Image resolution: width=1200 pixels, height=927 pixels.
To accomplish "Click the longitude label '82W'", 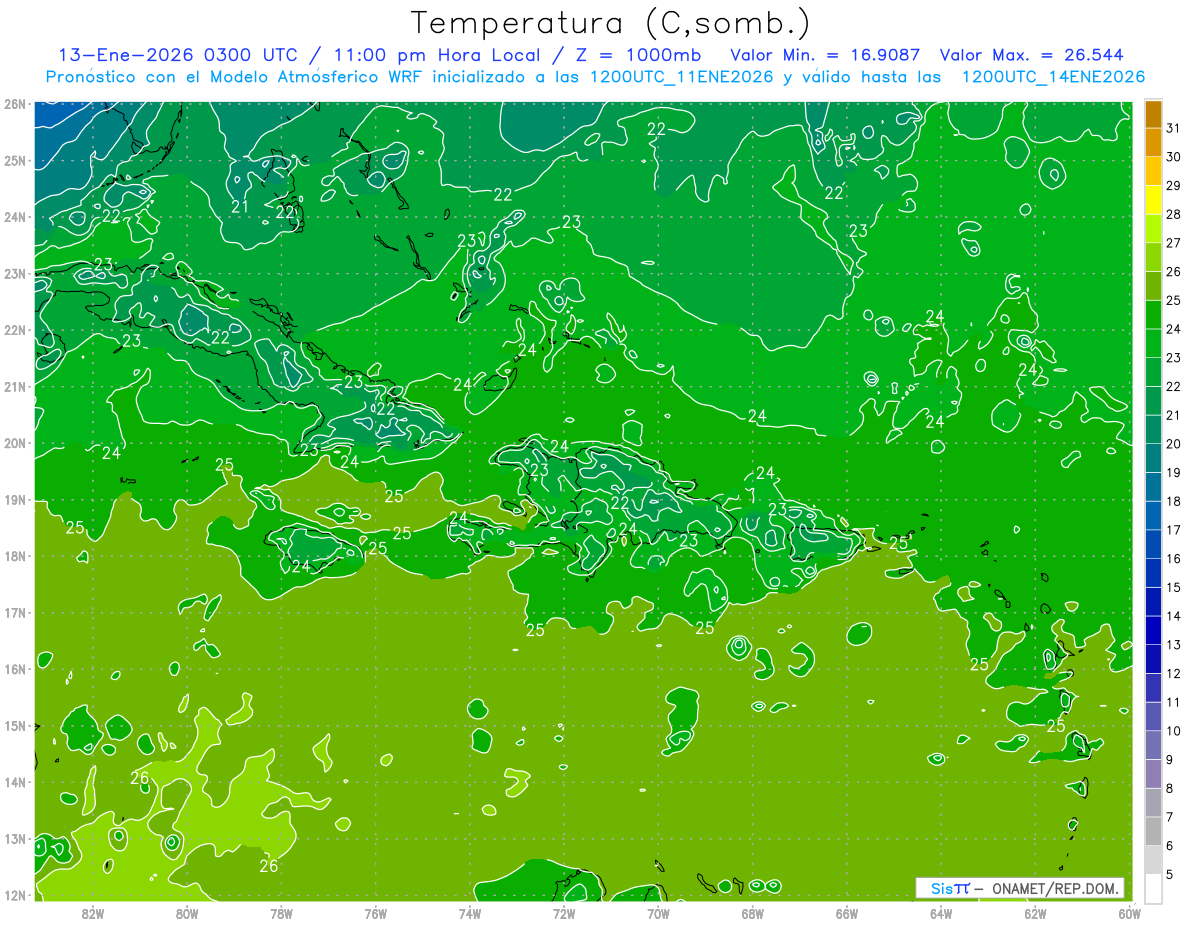I will pos(93,913).
